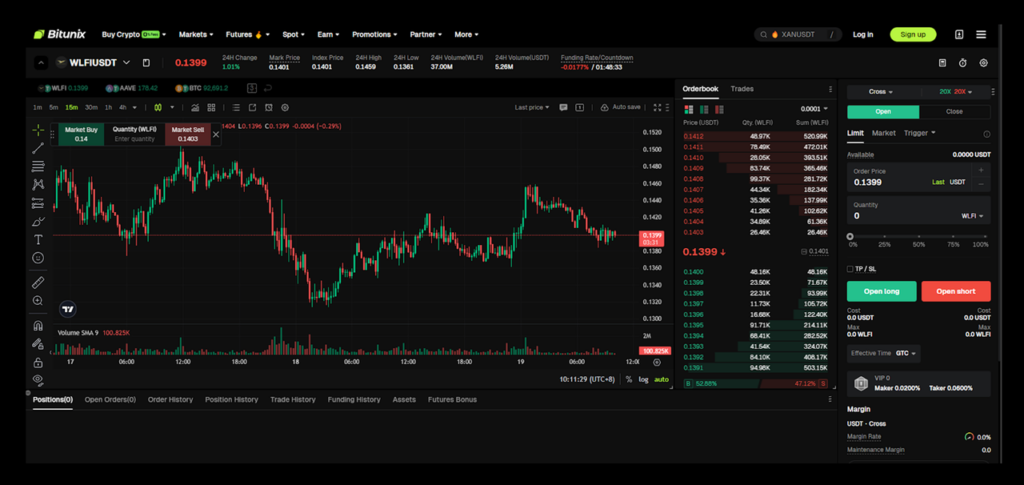Toggle stay in drawing mode
The height and width of the screenshot is (485, 1024).
pos(38,343)
